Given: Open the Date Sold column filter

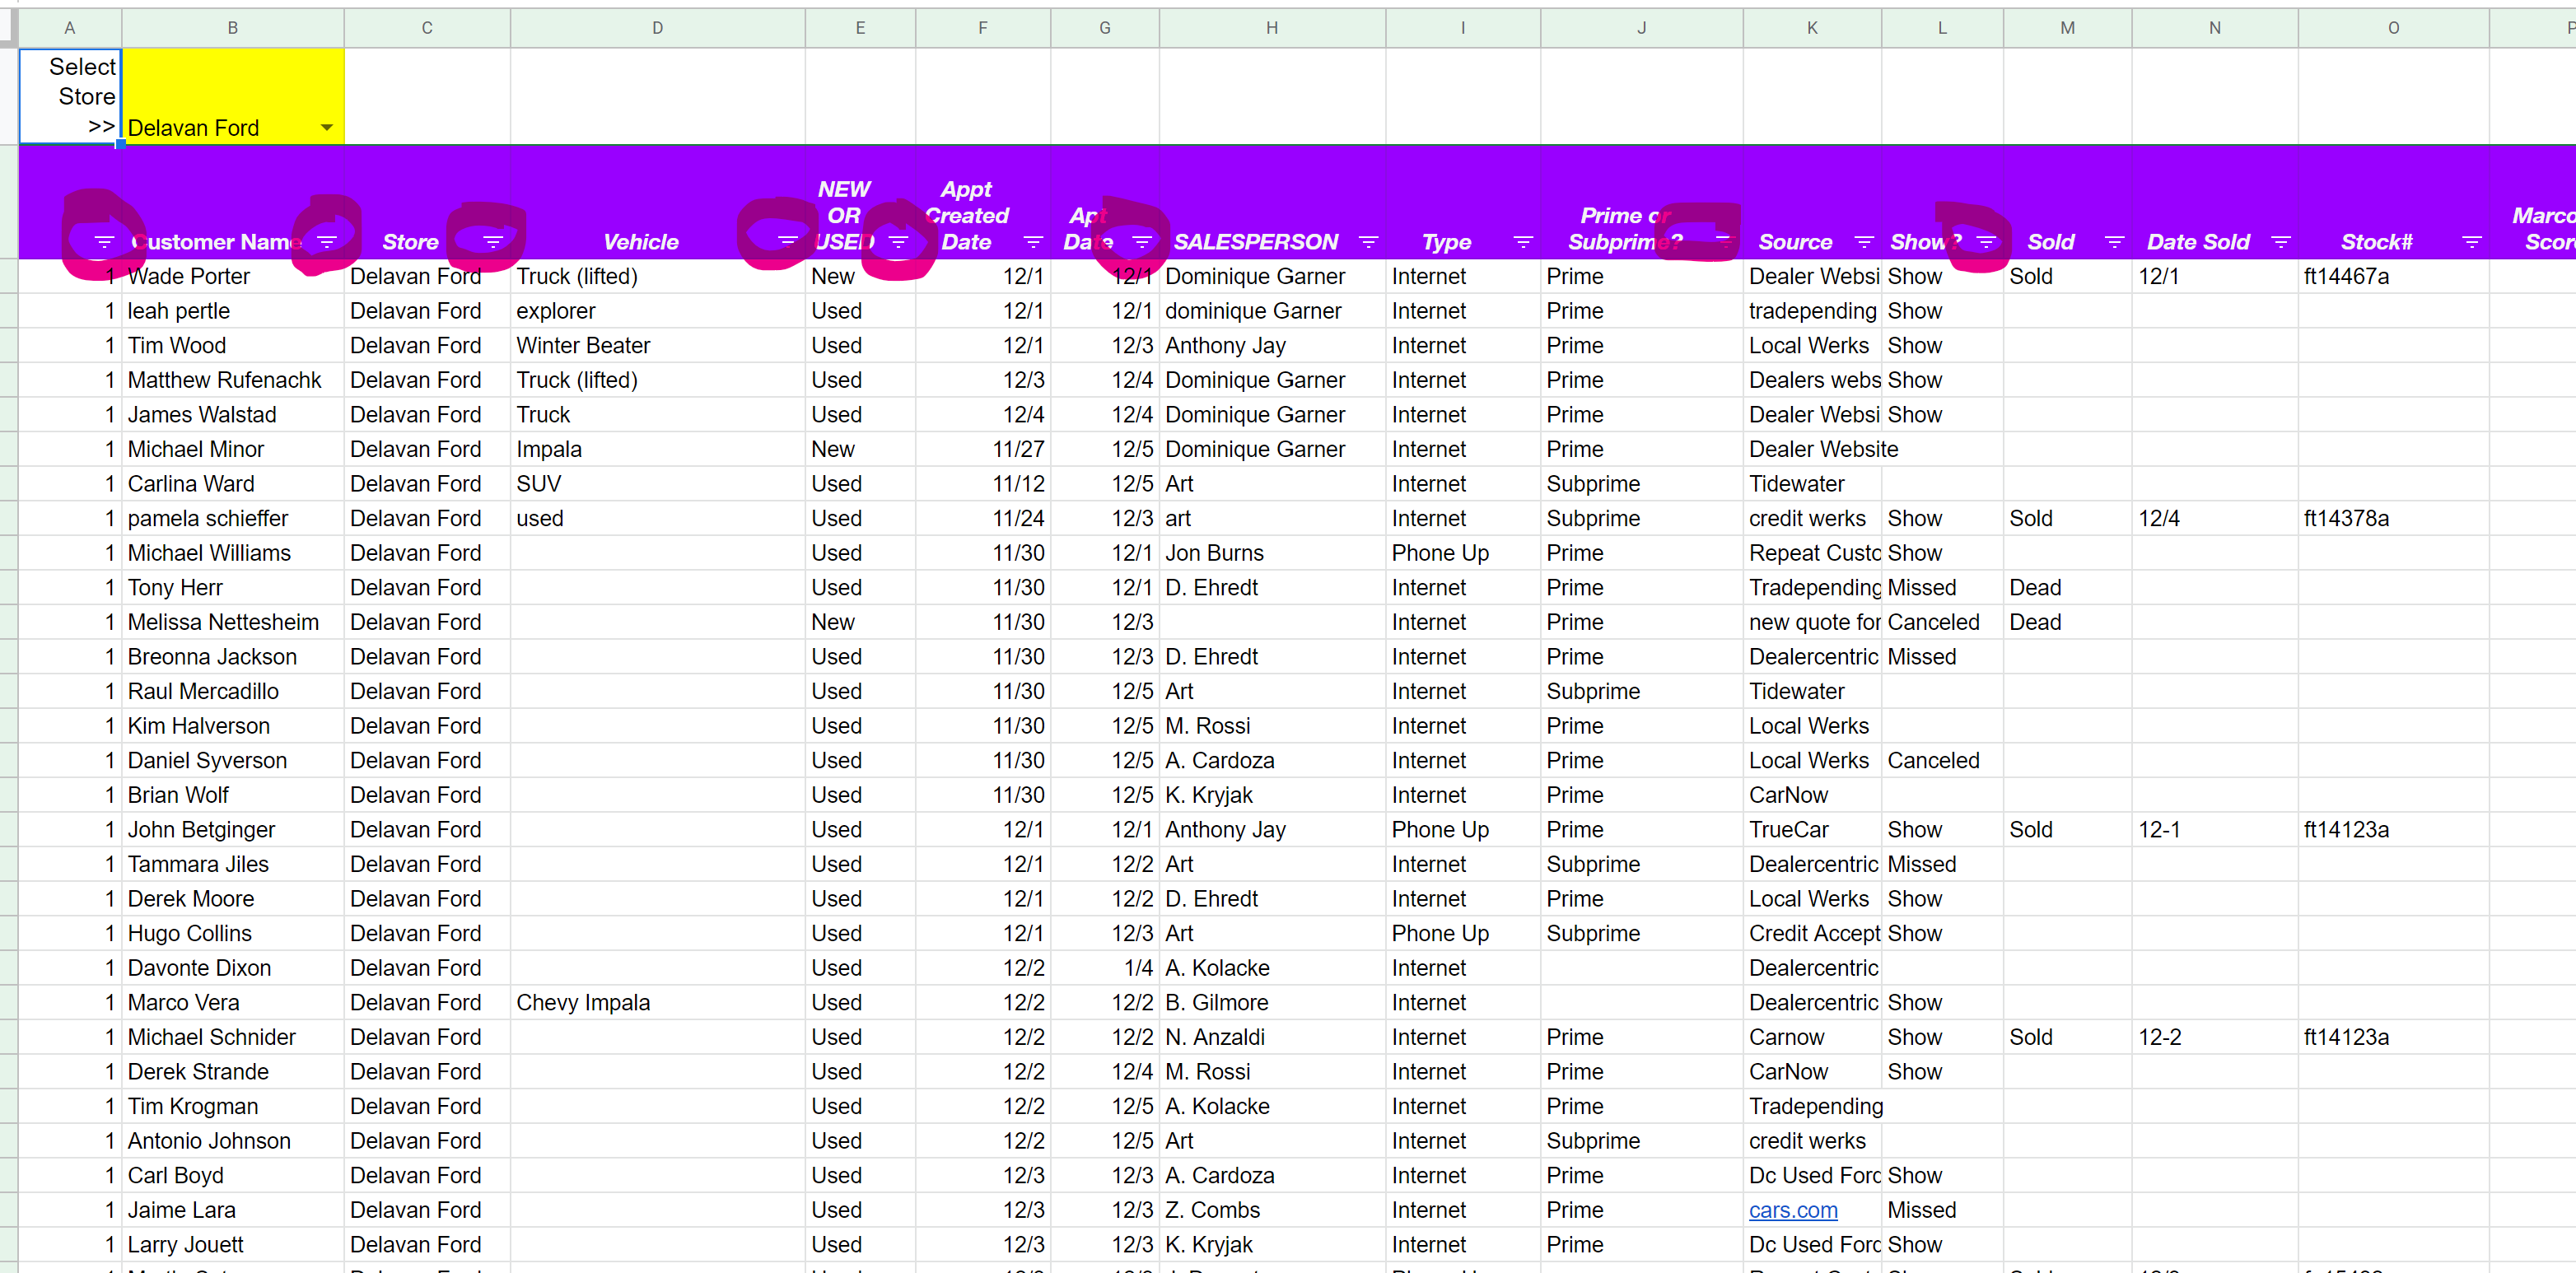Looking at the screenshot, I should (x=2280, y=241).
